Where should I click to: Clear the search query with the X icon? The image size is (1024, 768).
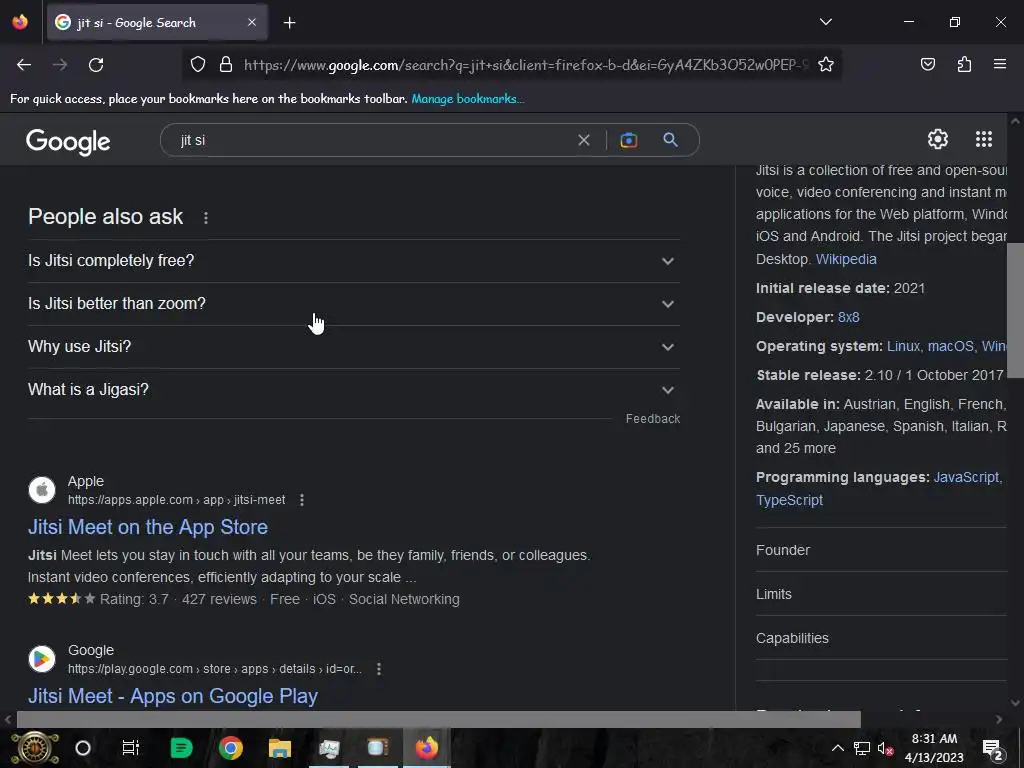point(584,140)
